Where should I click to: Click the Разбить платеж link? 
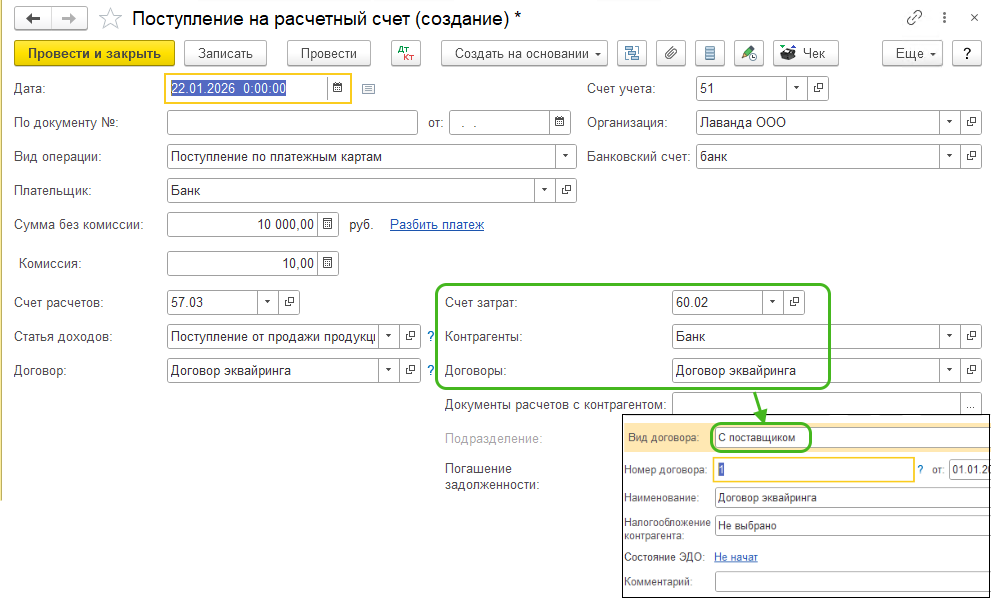pyautogui.click(x=436, y=225)
